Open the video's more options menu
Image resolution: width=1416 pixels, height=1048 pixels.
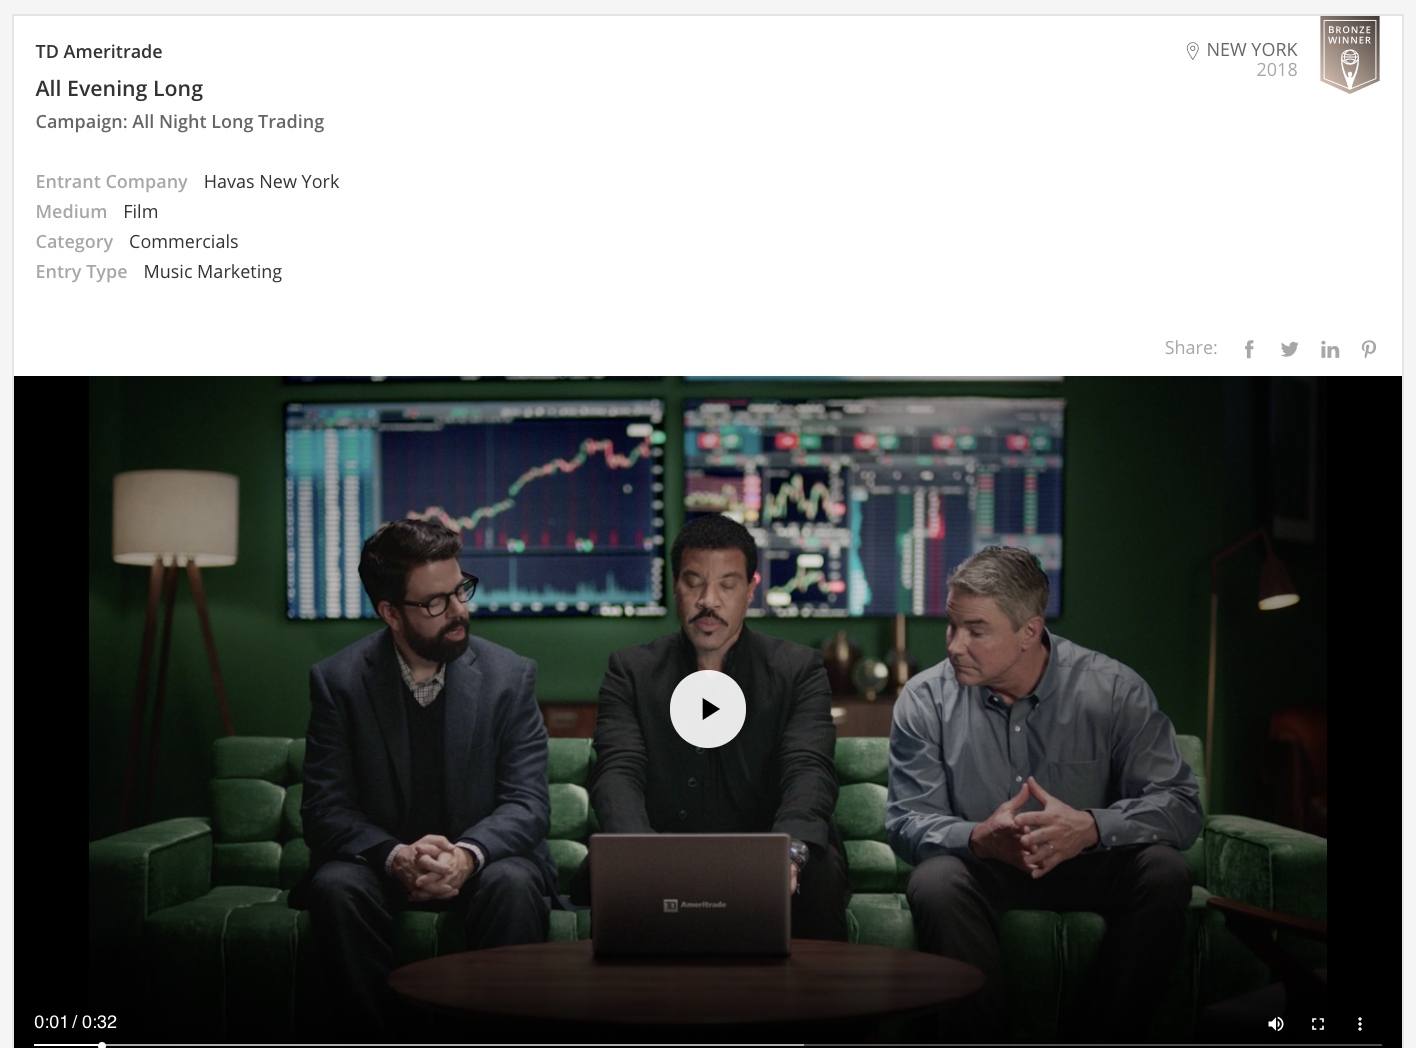click(1360, 1023)
